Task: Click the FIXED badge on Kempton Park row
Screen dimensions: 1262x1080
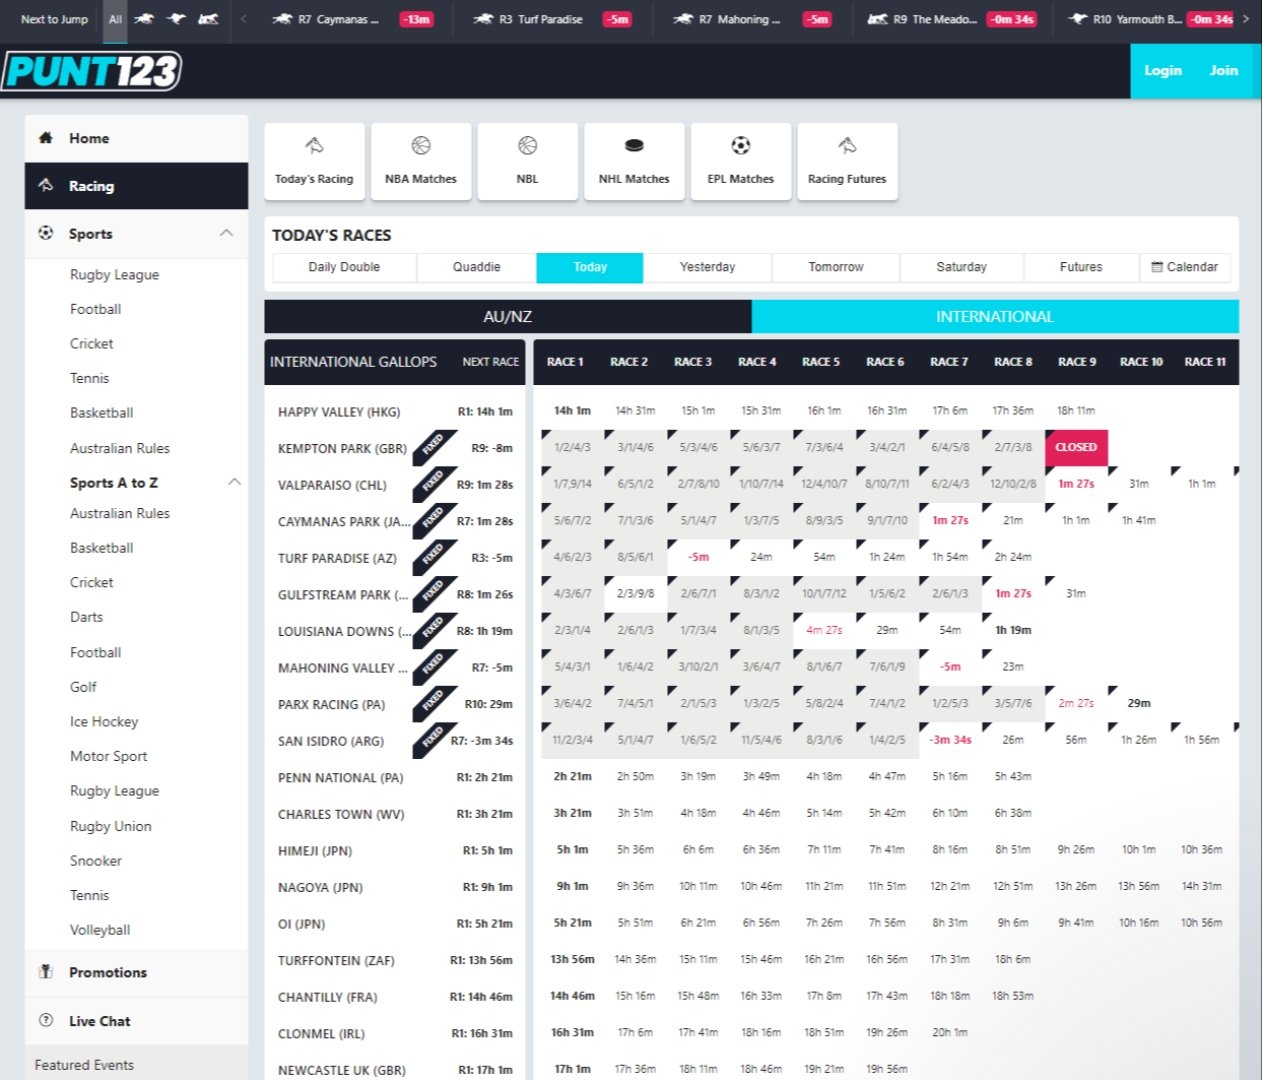Action: (x=433, y=446)
